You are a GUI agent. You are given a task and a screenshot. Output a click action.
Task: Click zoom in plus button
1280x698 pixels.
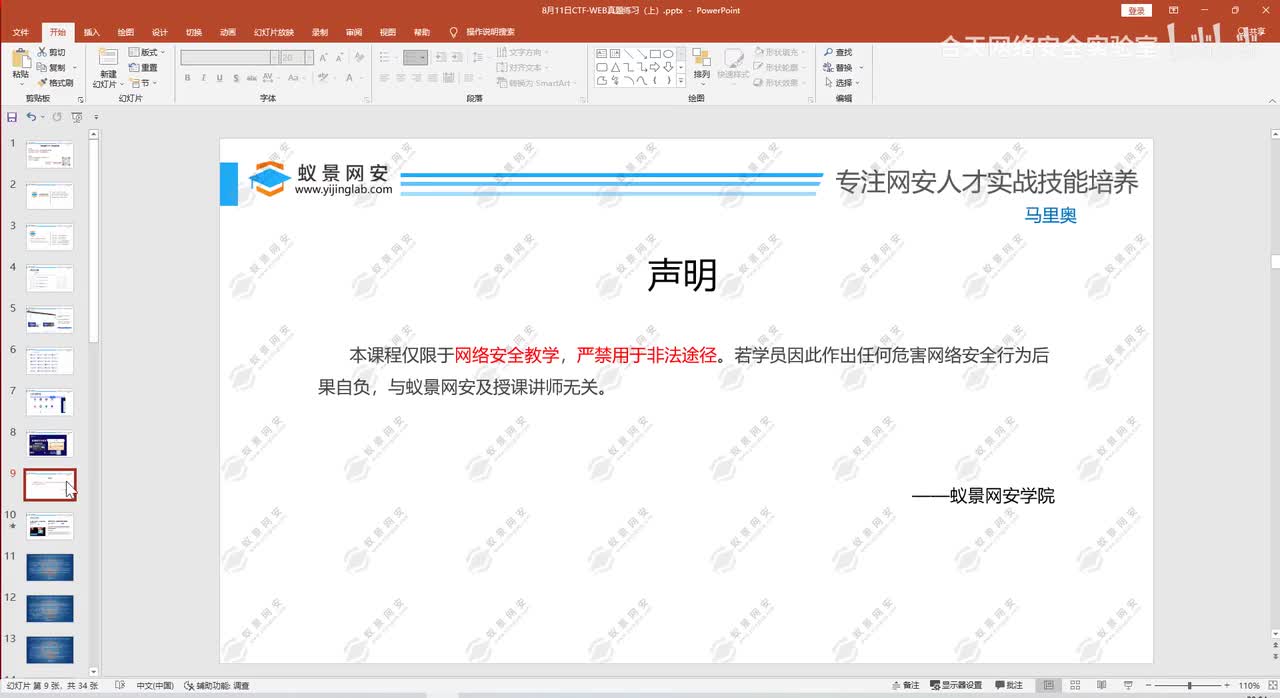tap(1227, 685)
